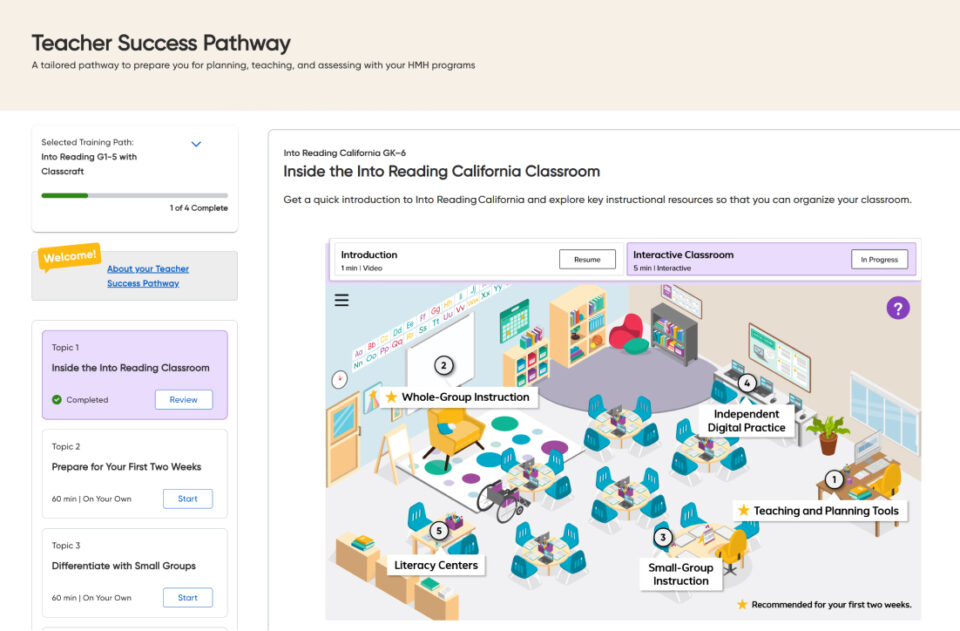Click the green Completed checkmark icon
This screenshot has width=960, height=631.
(x=57, y=400)
